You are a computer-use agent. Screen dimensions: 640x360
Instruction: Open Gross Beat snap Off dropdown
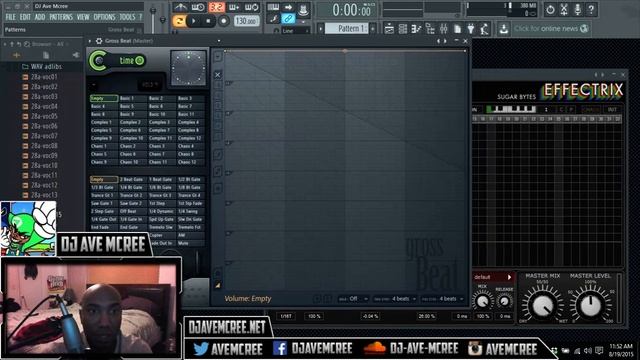[x=353, y=299]
